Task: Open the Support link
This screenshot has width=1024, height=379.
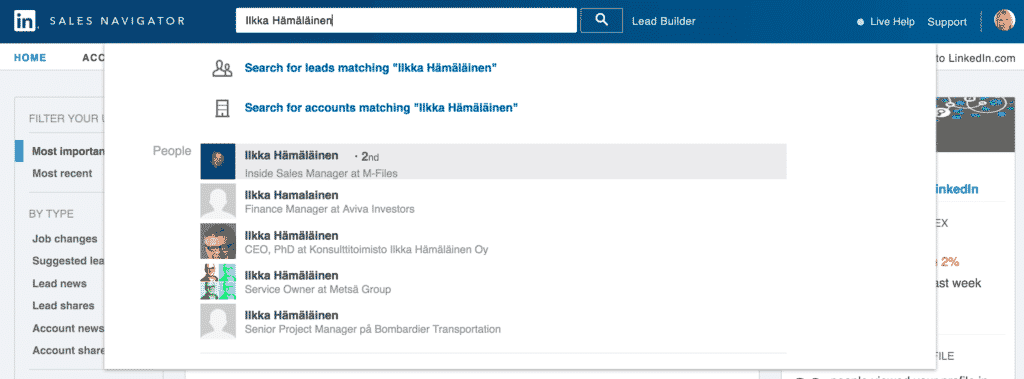Action: point(947,22)
